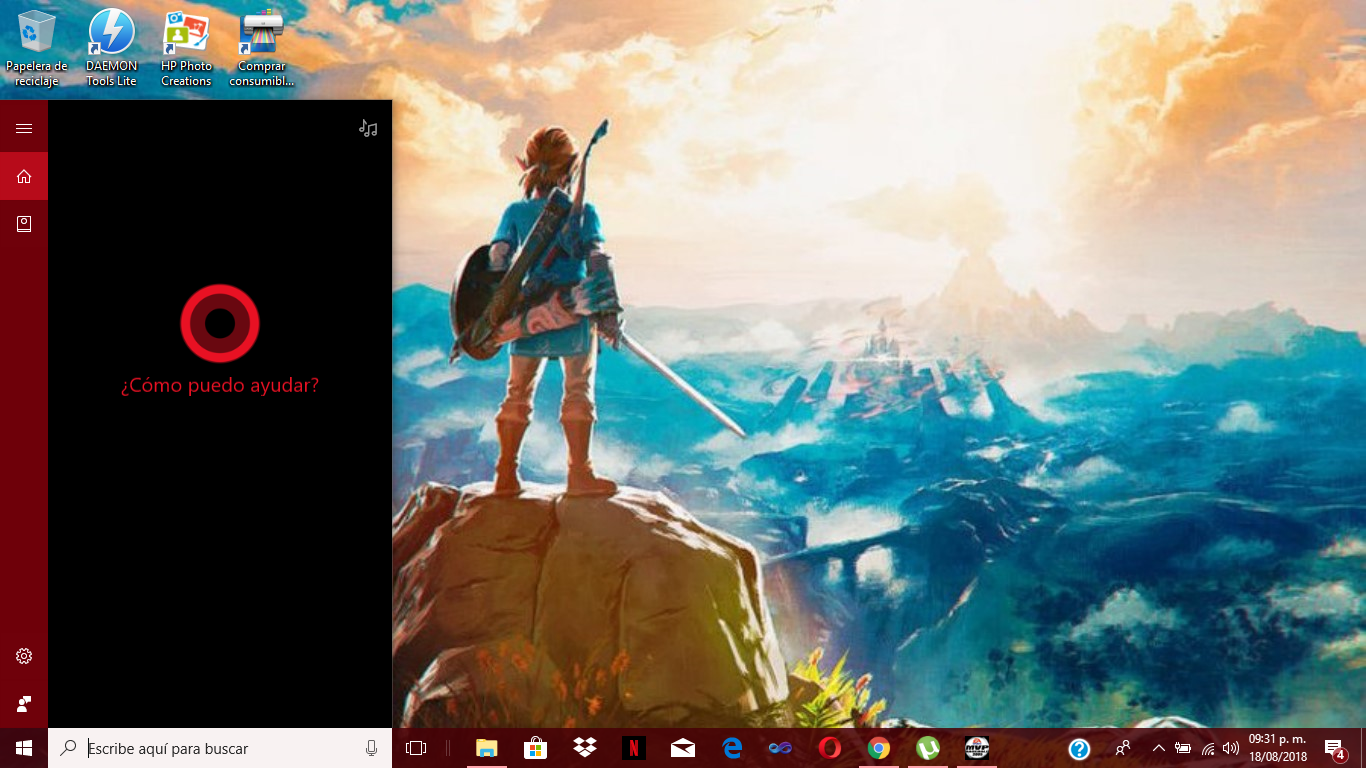The height and width of the screenshot is (768, 1366).
Task: Open Cortana settings gear
Action: coord(24,656)
